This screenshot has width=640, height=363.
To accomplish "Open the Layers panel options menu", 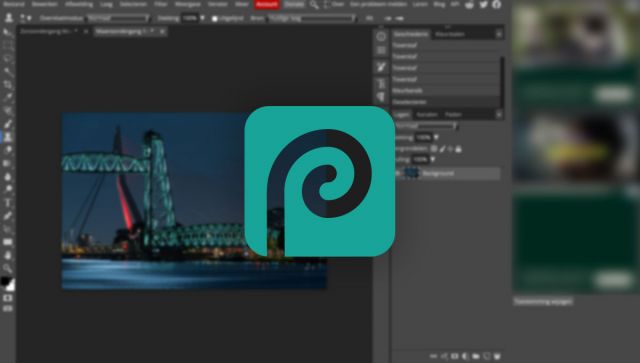I will [x=499, y=115].
